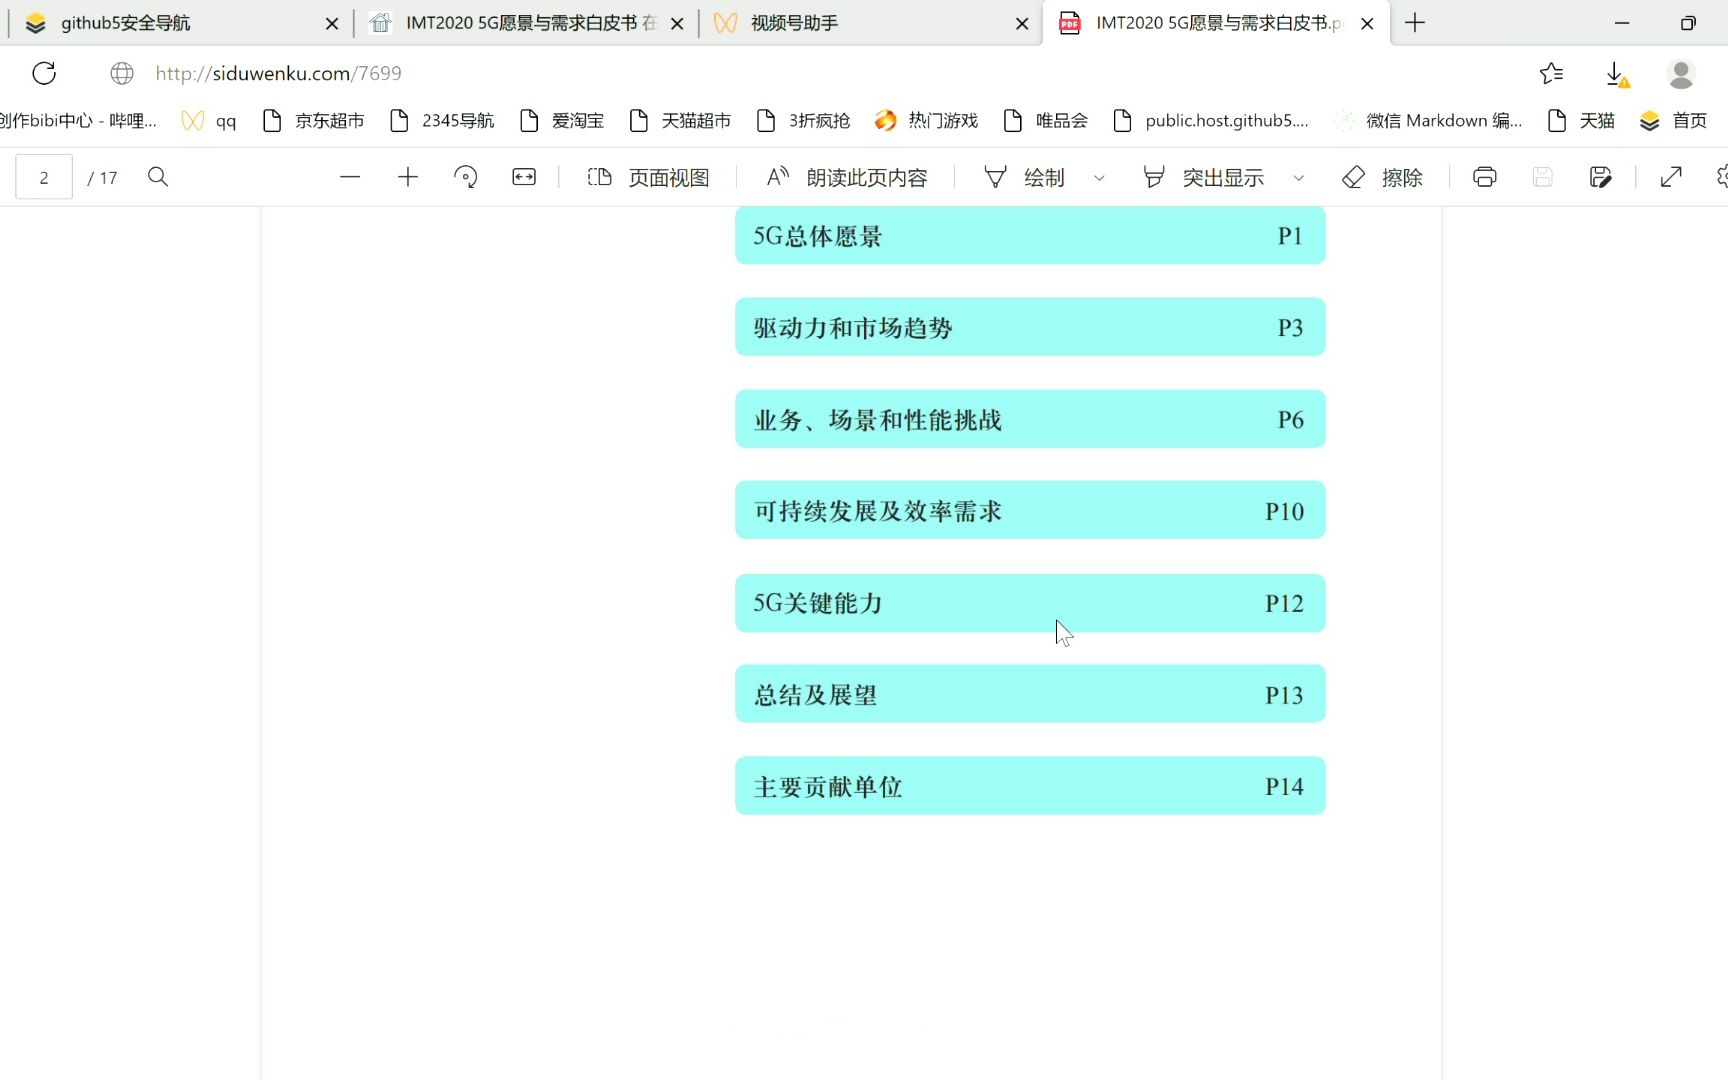Open the user profile avatar
Screen dimensions: 1728x1080
click(x=1681, y=73)
